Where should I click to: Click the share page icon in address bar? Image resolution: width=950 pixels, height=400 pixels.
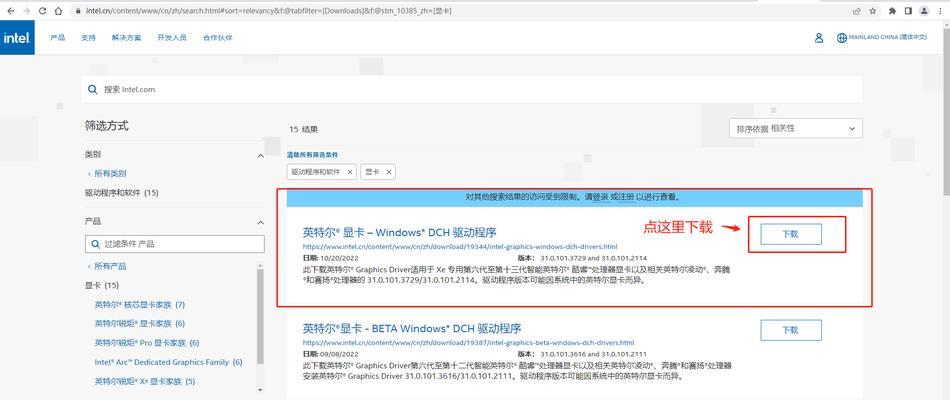click(x=857, y=11)
